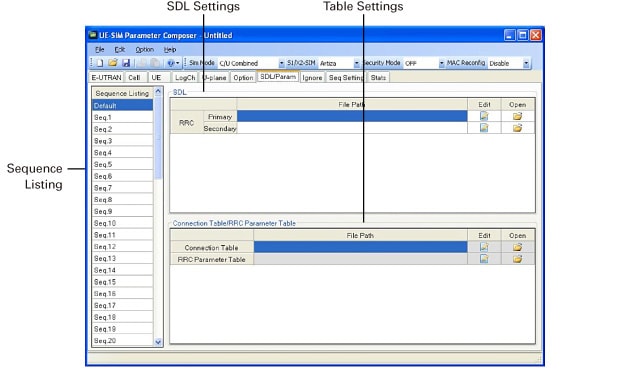
Task: Click Open folder icon for RRC Parameter Table
Action: [x=518, y=259]
